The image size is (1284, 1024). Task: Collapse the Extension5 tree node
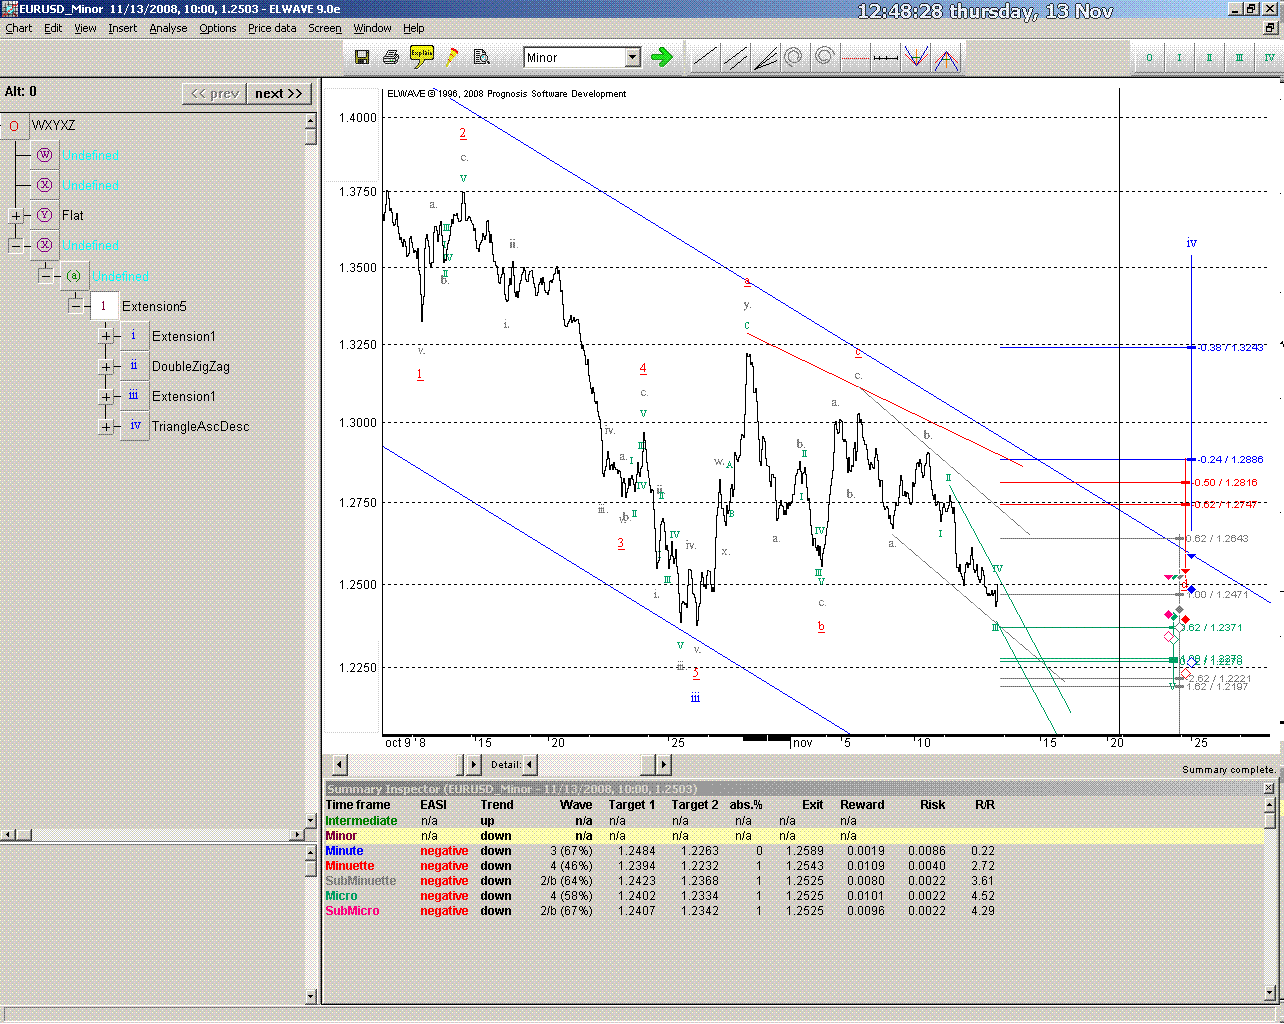[76, 306]
